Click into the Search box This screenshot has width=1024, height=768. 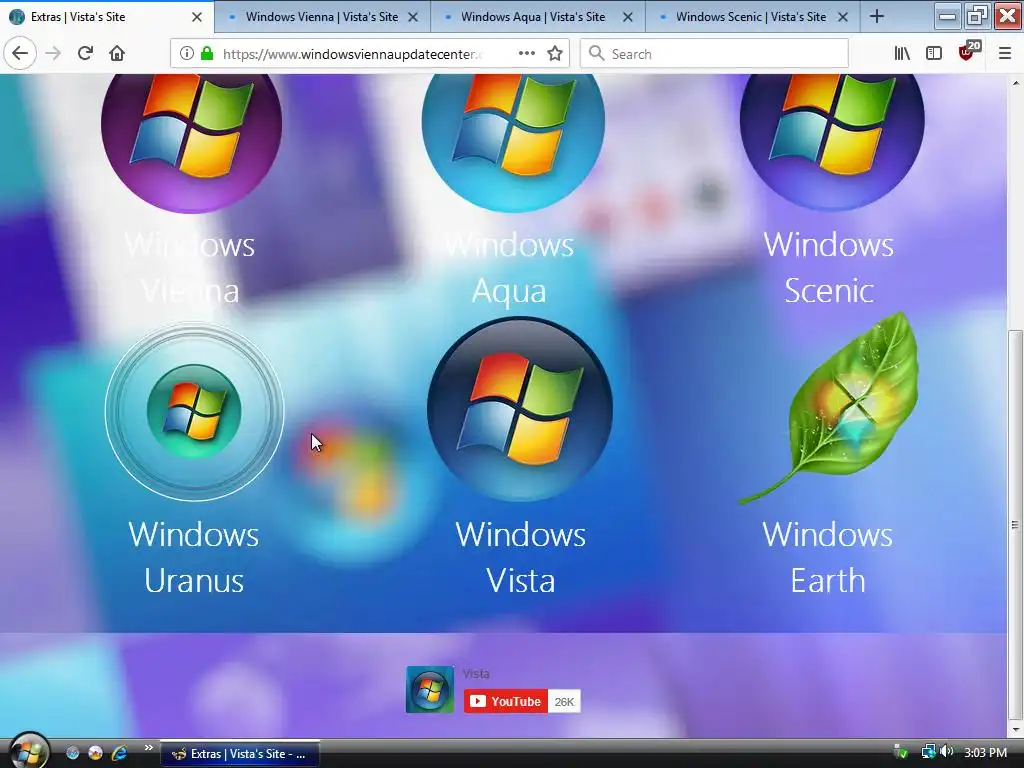click(714, 54)
